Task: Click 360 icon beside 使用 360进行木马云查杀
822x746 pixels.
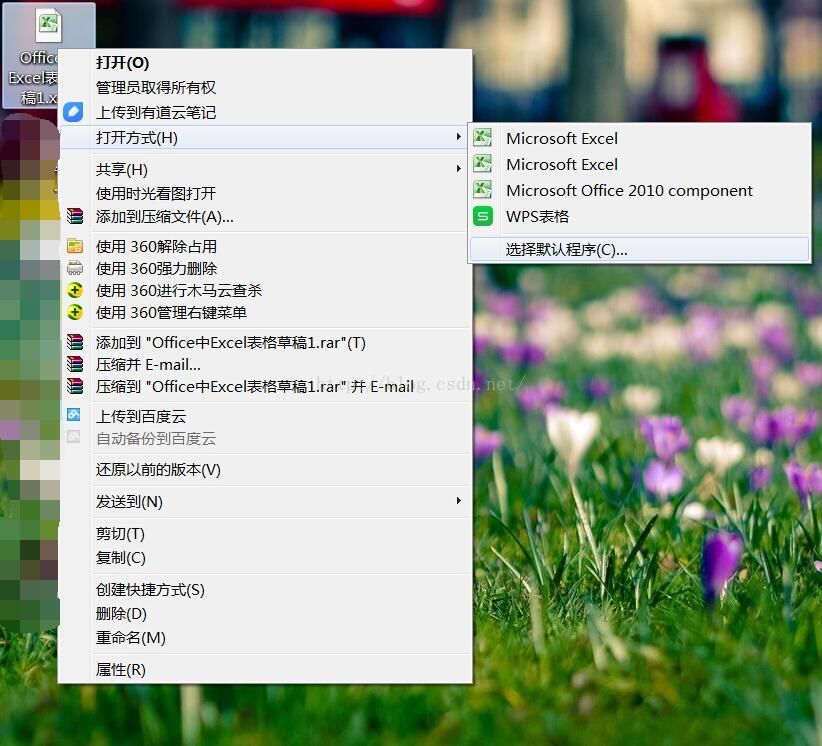Action: [75, 290]
